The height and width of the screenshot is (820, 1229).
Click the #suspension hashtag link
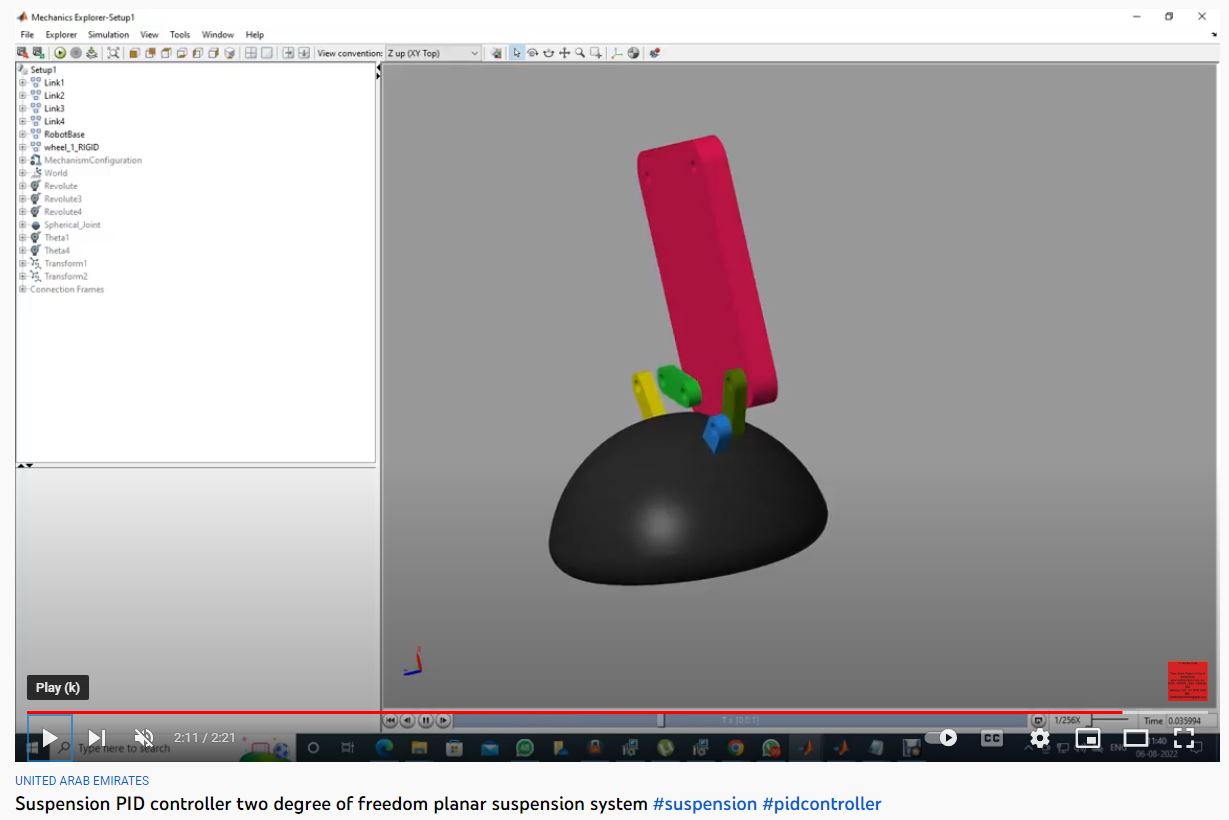tap(704, 804)
